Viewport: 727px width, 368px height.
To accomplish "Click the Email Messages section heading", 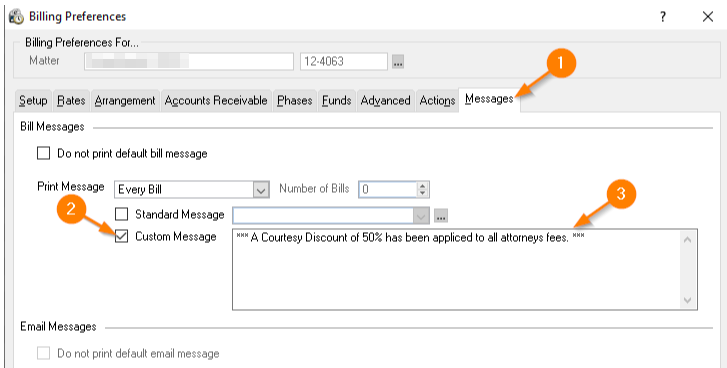I will pyautogui.click(x=58, y=327).
